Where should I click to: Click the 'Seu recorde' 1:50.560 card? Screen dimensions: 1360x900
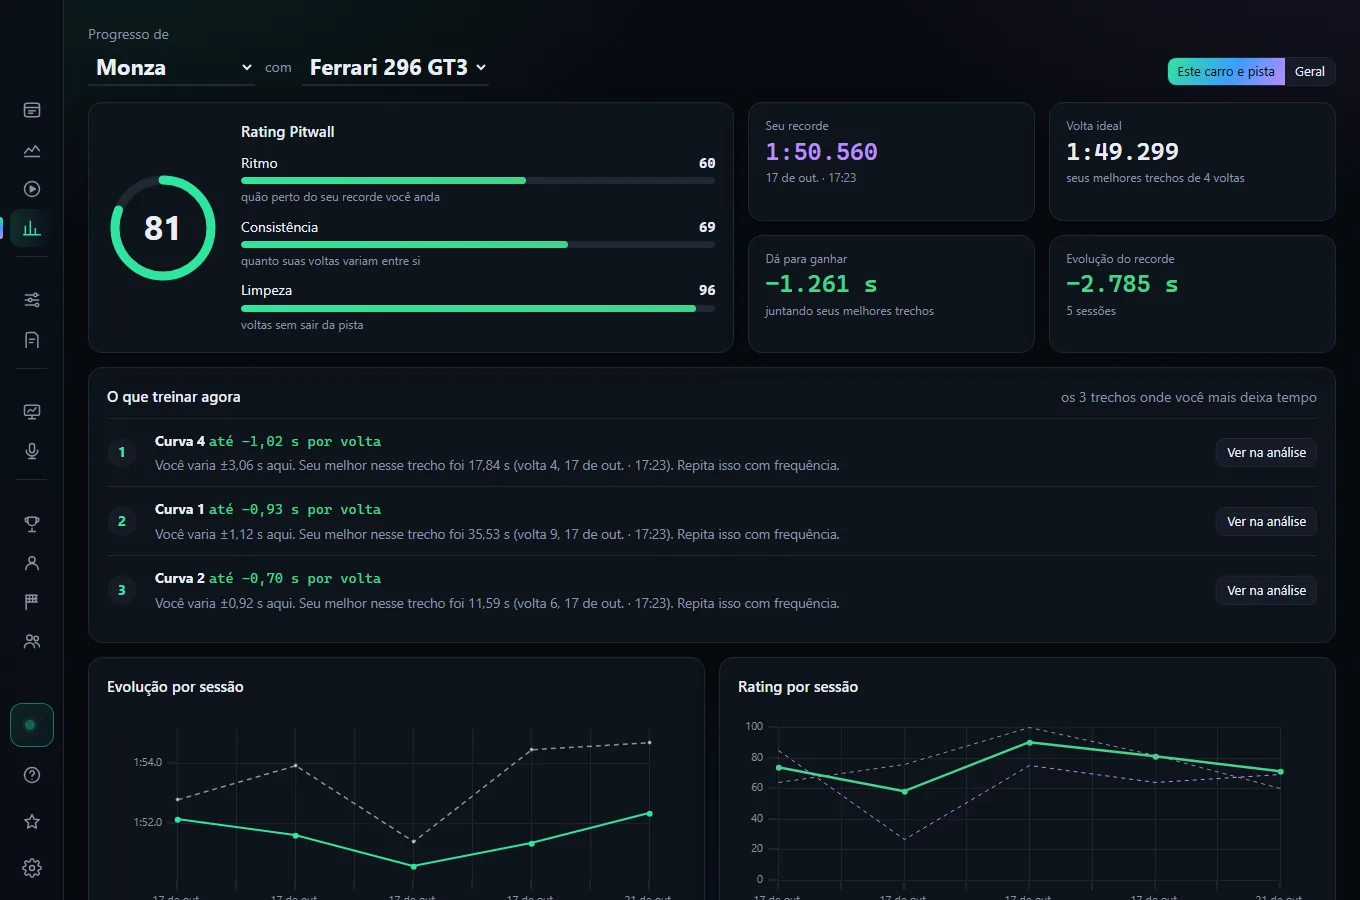tap(891, 161)
